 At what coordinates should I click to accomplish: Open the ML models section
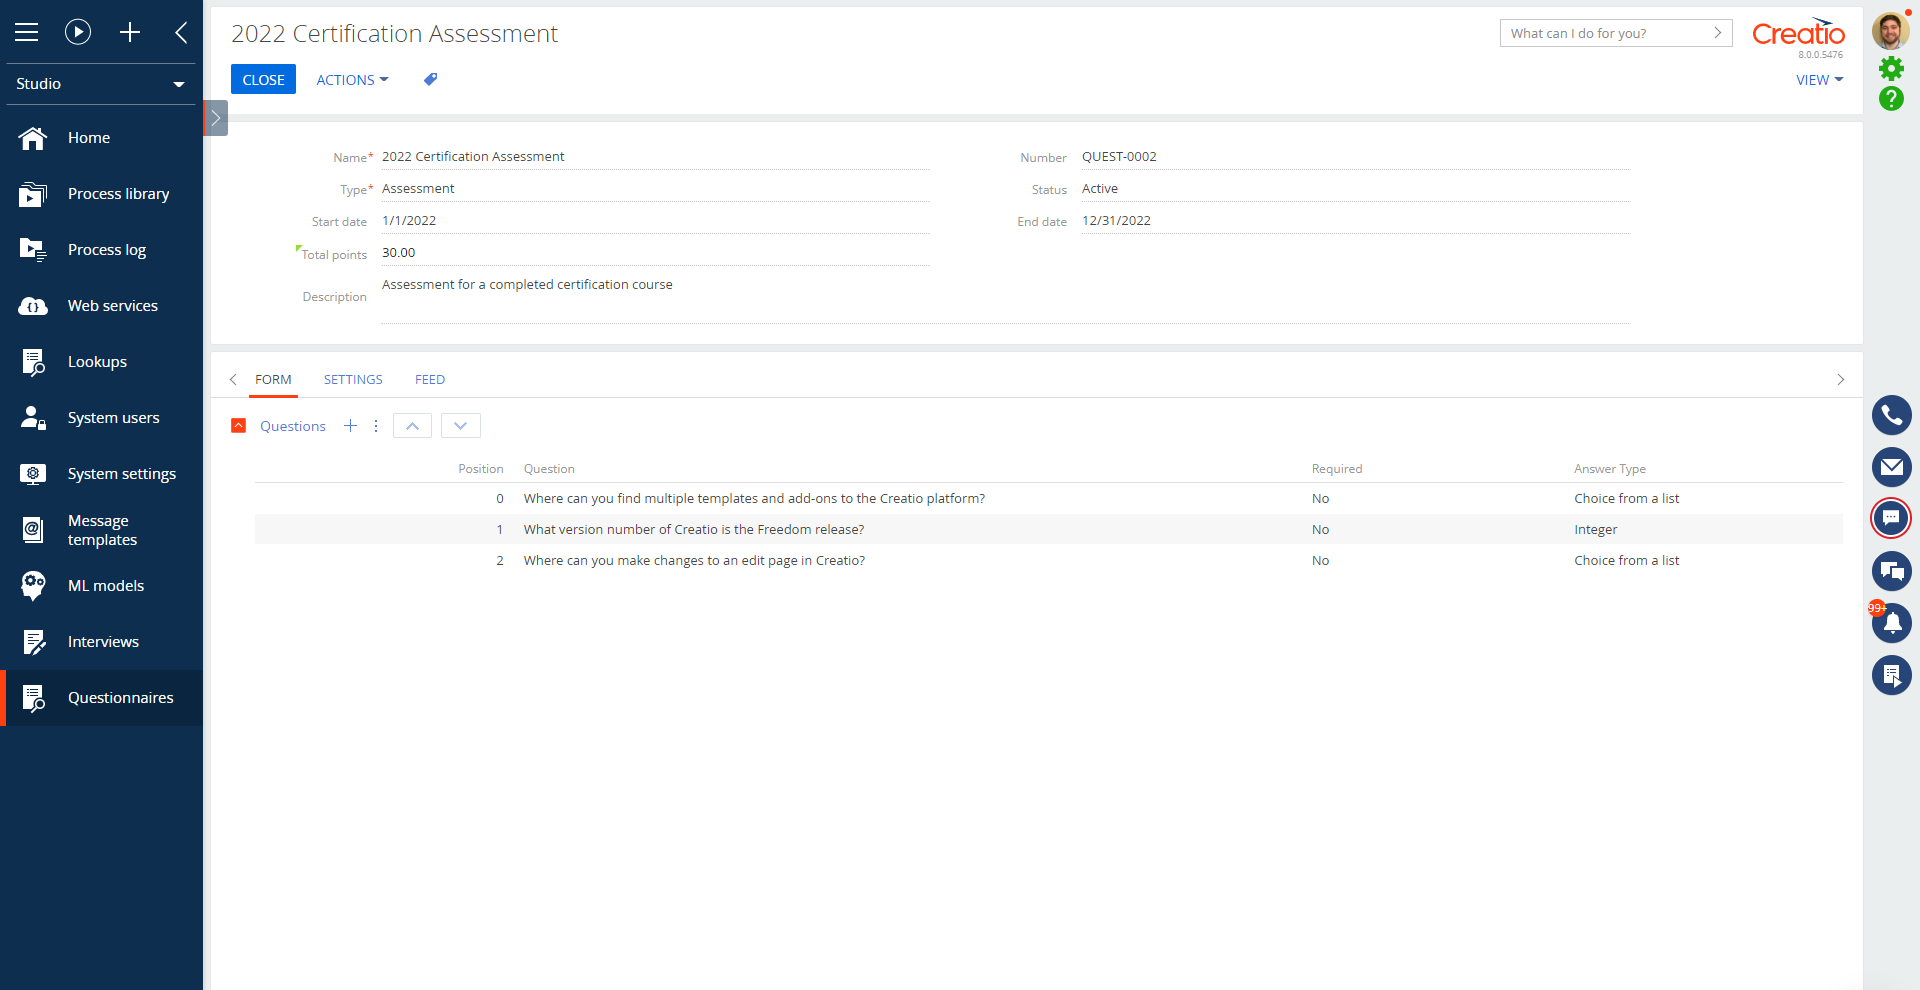click(106, 585)
